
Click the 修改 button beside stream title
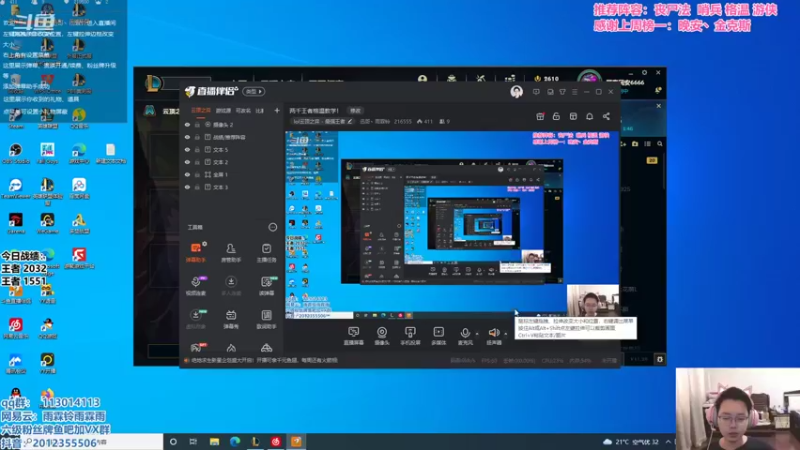pyautogui.click(x=355, y=111)
